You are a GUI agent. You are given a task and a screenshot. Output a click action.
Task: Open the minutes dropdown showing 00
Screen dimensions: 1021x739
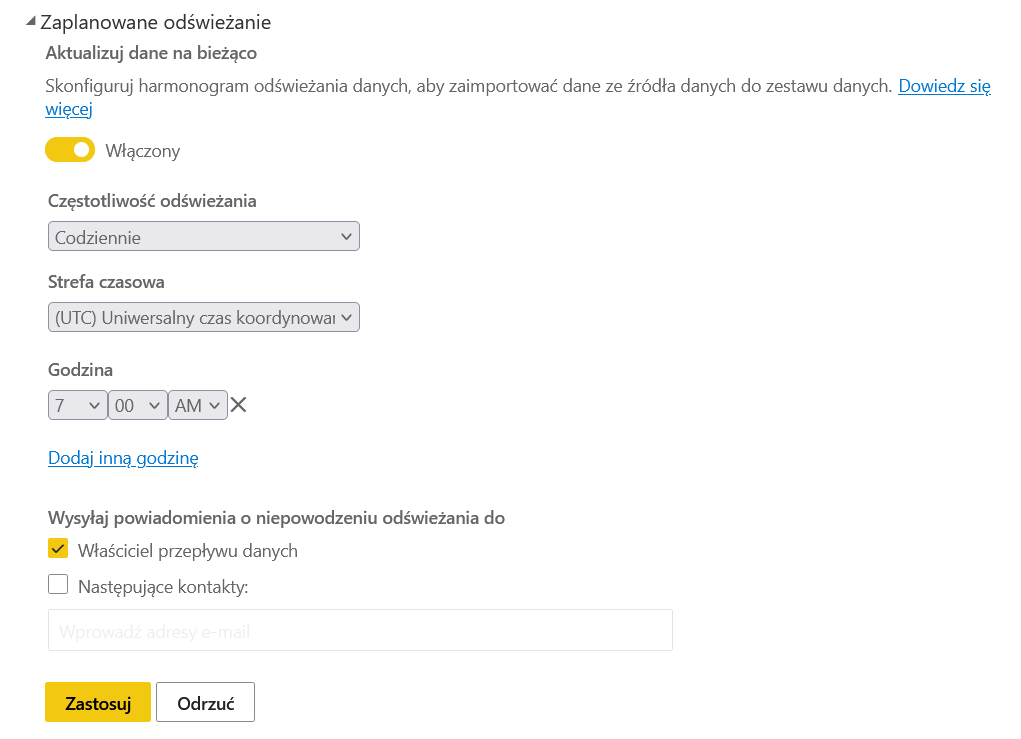[x=138, y=406]
